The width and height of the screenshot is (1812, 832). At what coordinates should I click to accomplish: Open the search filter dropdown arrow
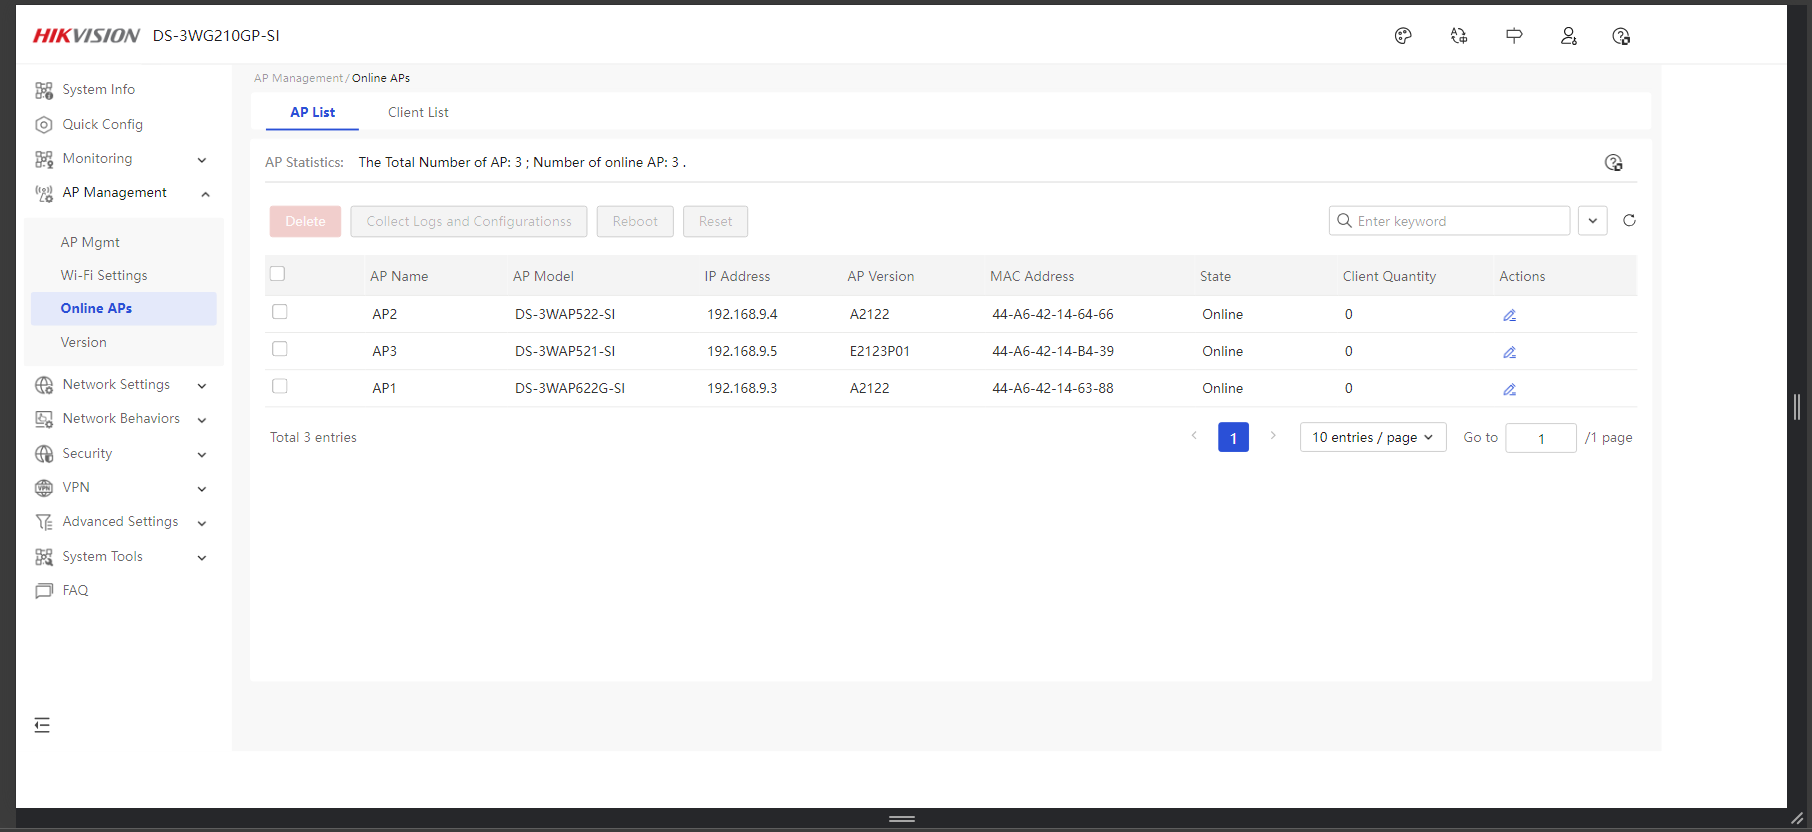click(1592, 221)
